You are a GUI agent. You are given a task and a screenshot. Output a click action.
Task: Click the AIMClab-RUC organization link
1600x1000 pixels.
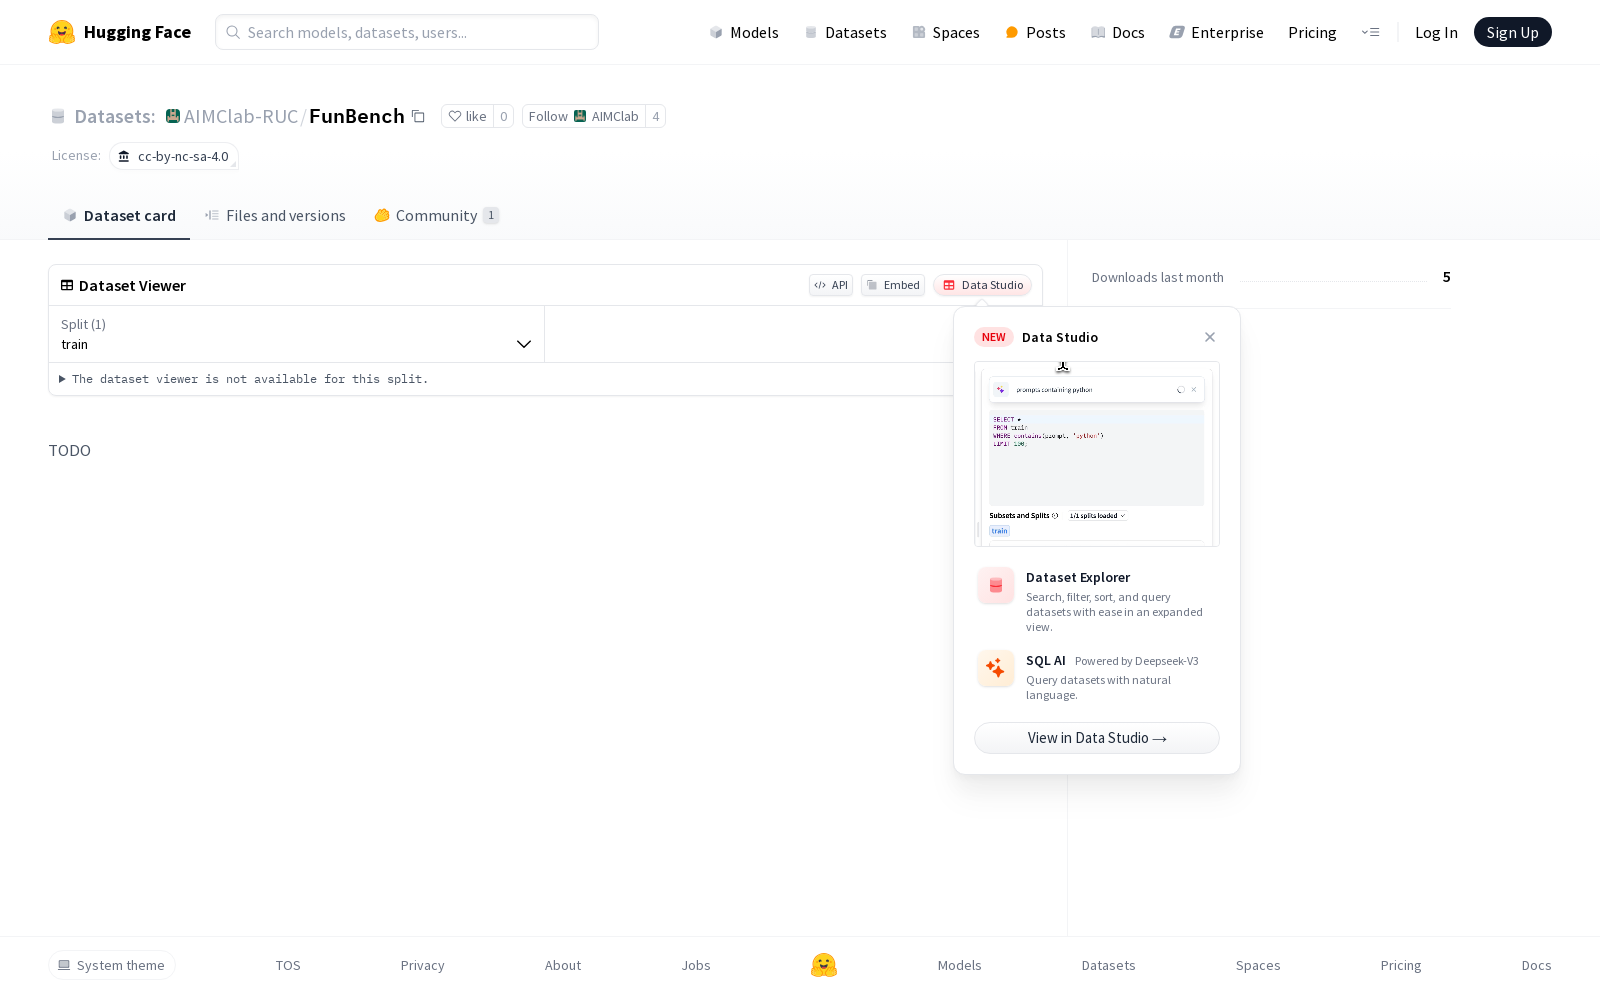(241, 116)
